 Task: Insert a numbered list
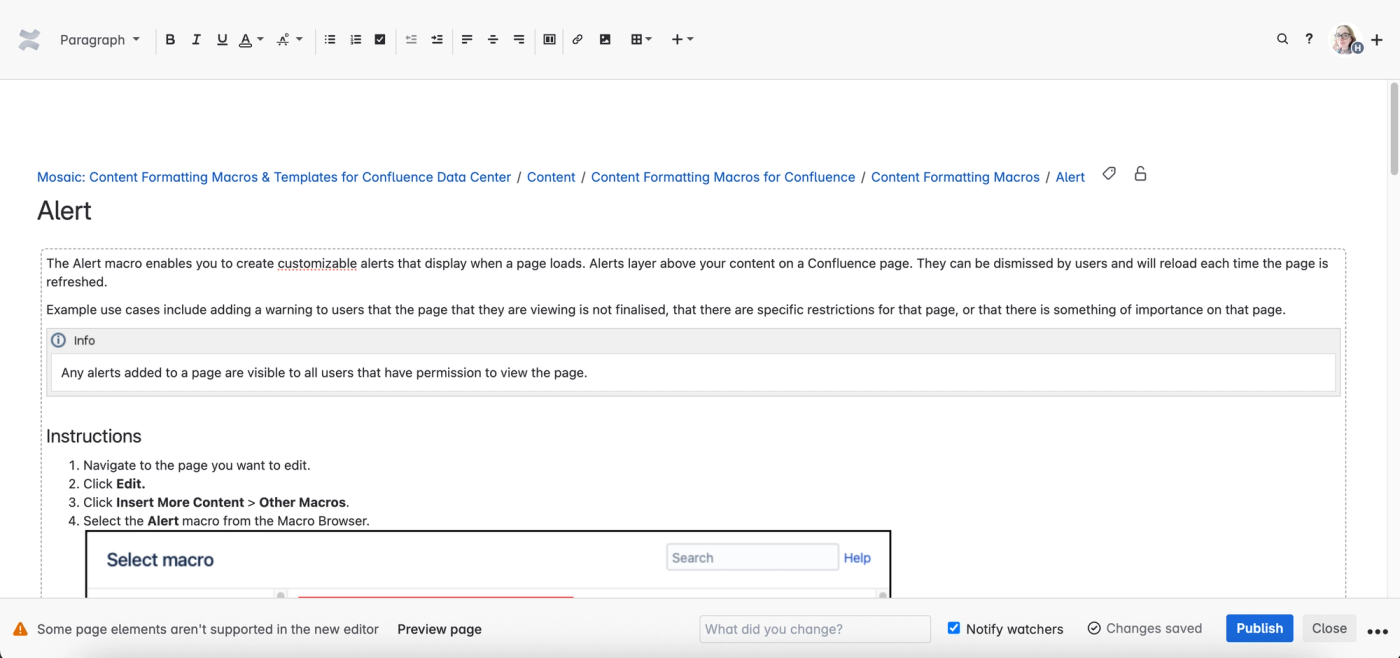coord(355,40)
